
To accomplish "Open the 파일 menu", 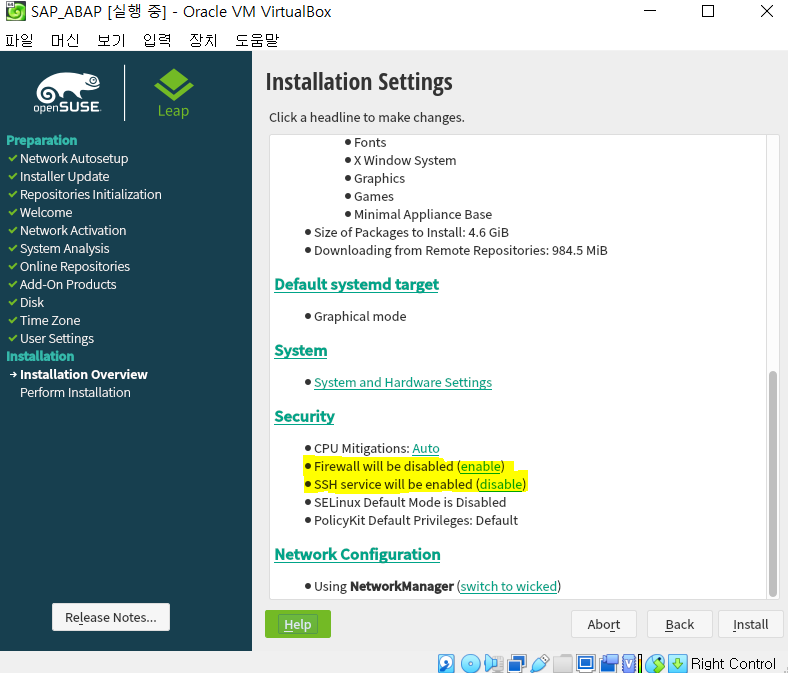I will (19, 40).
